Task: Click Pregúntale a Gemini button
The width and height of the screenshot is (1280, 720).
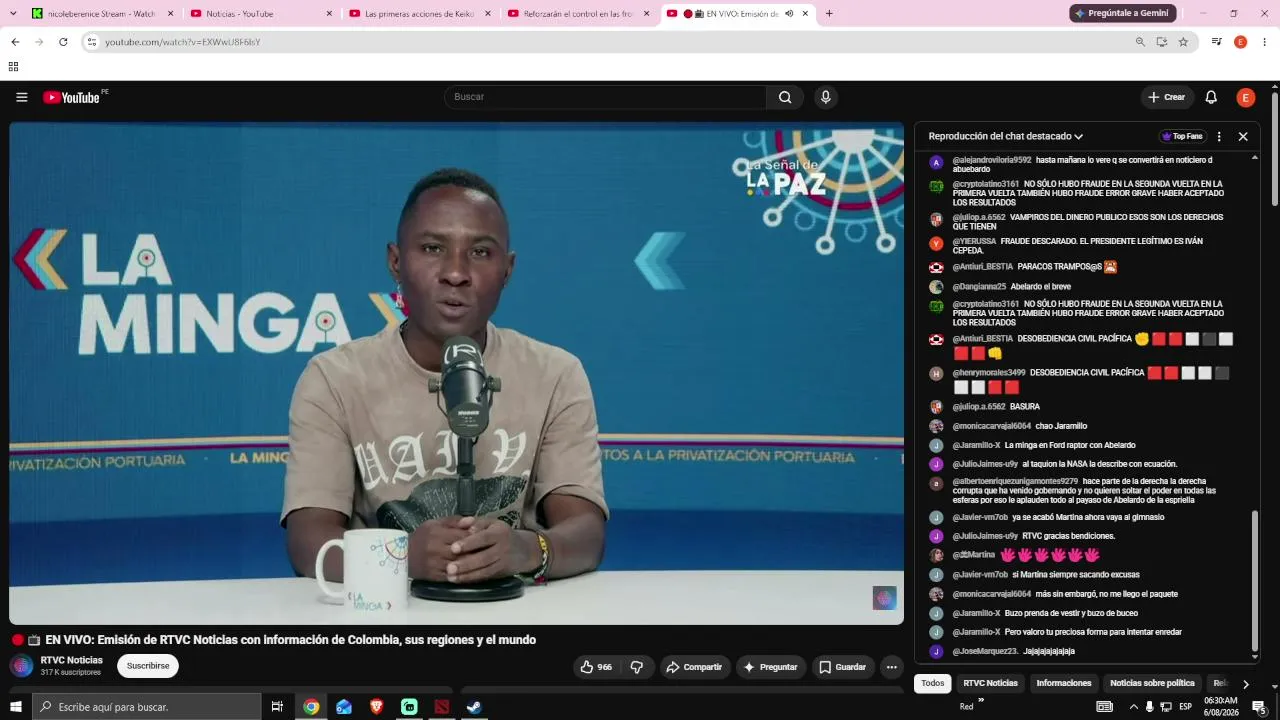Action: (x=1123, y=13)
